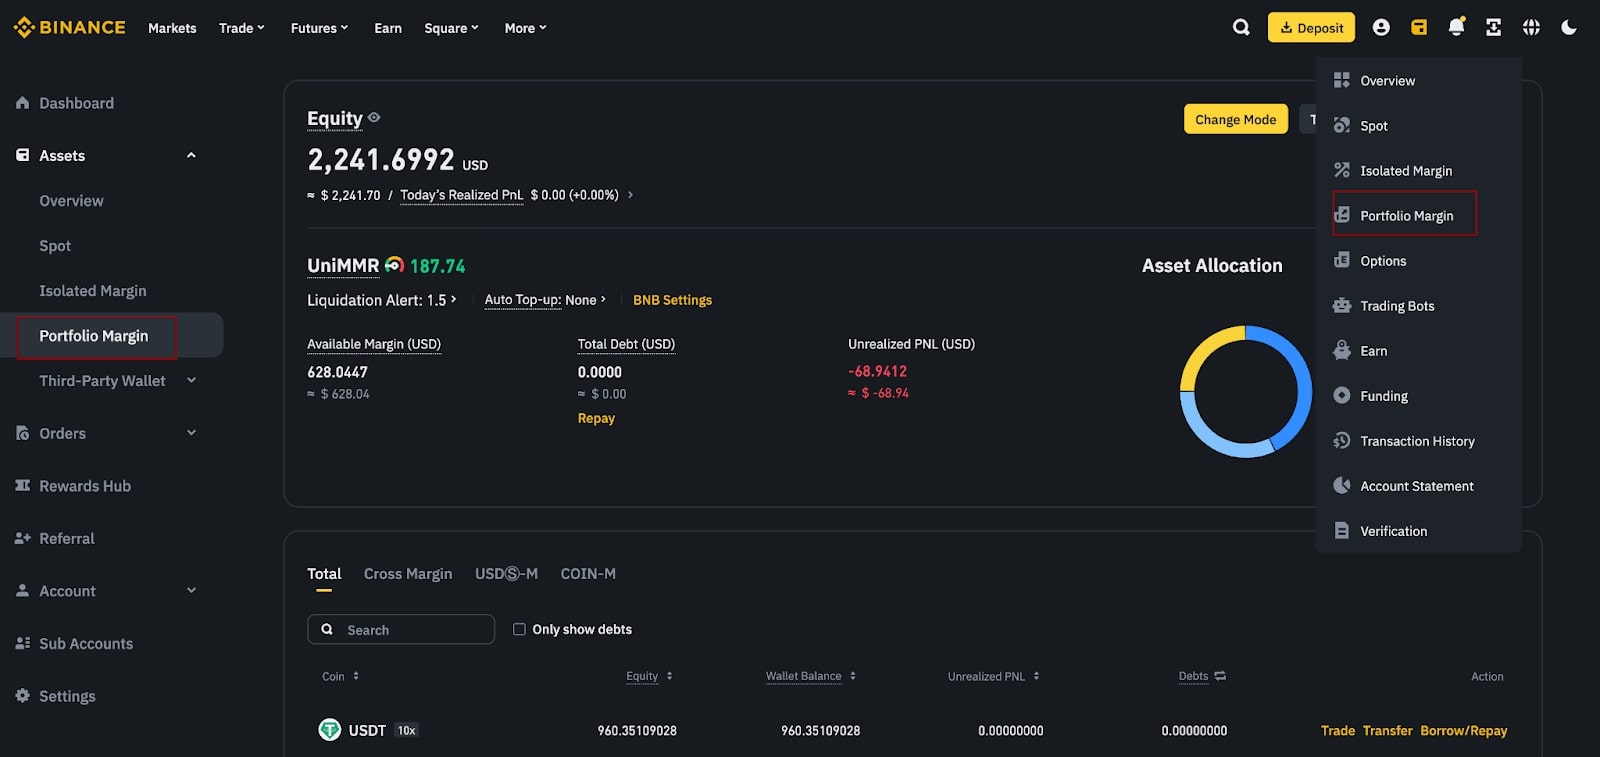
Task: Open Today's Realized PnL details arrow
Action: 630,195
